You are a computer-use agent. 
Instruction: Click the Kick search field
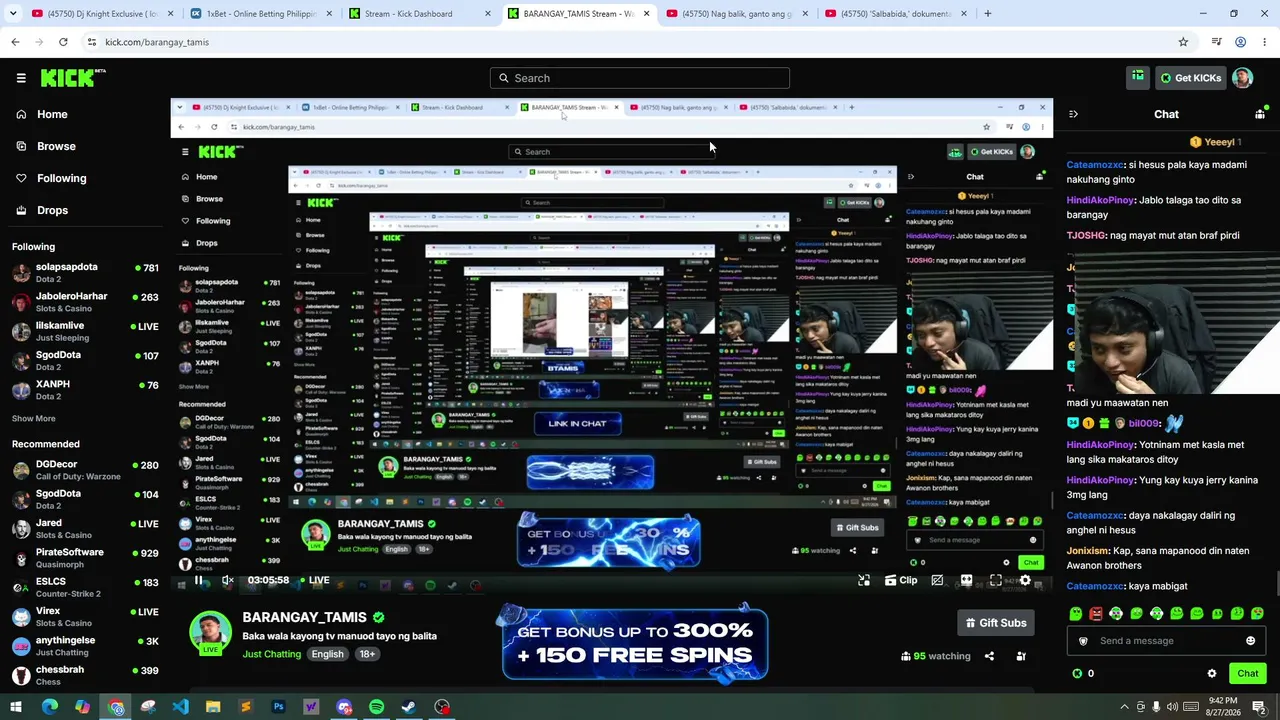coord(640,78)
